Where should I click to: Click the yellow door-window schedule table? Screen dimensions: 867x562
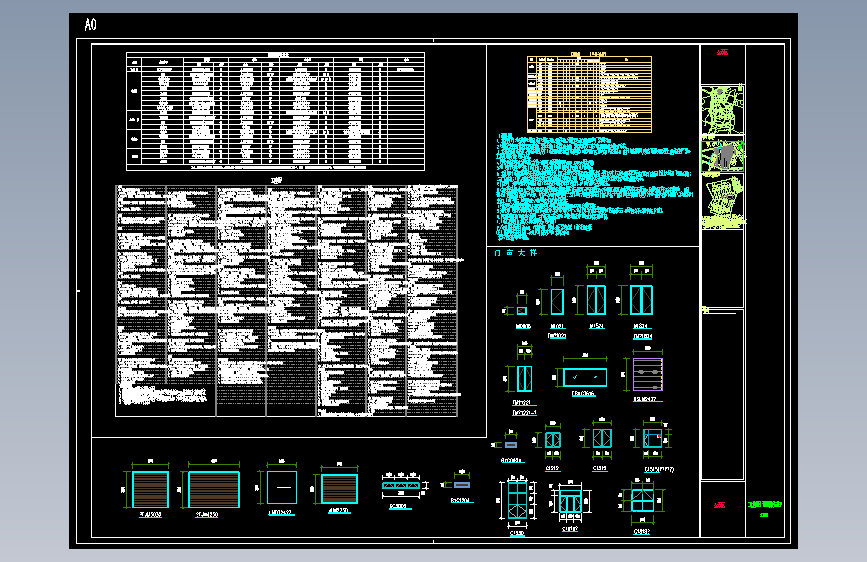[x=589, y=95]
